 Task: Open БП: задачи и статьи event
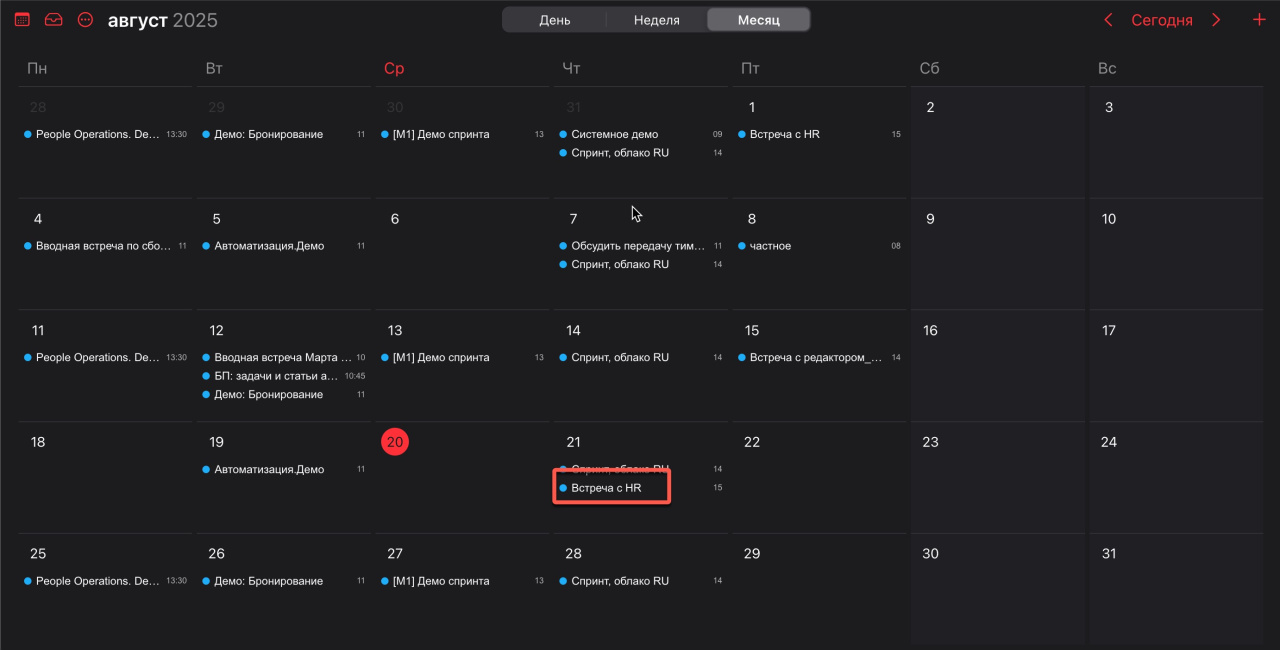click(276, 376)
